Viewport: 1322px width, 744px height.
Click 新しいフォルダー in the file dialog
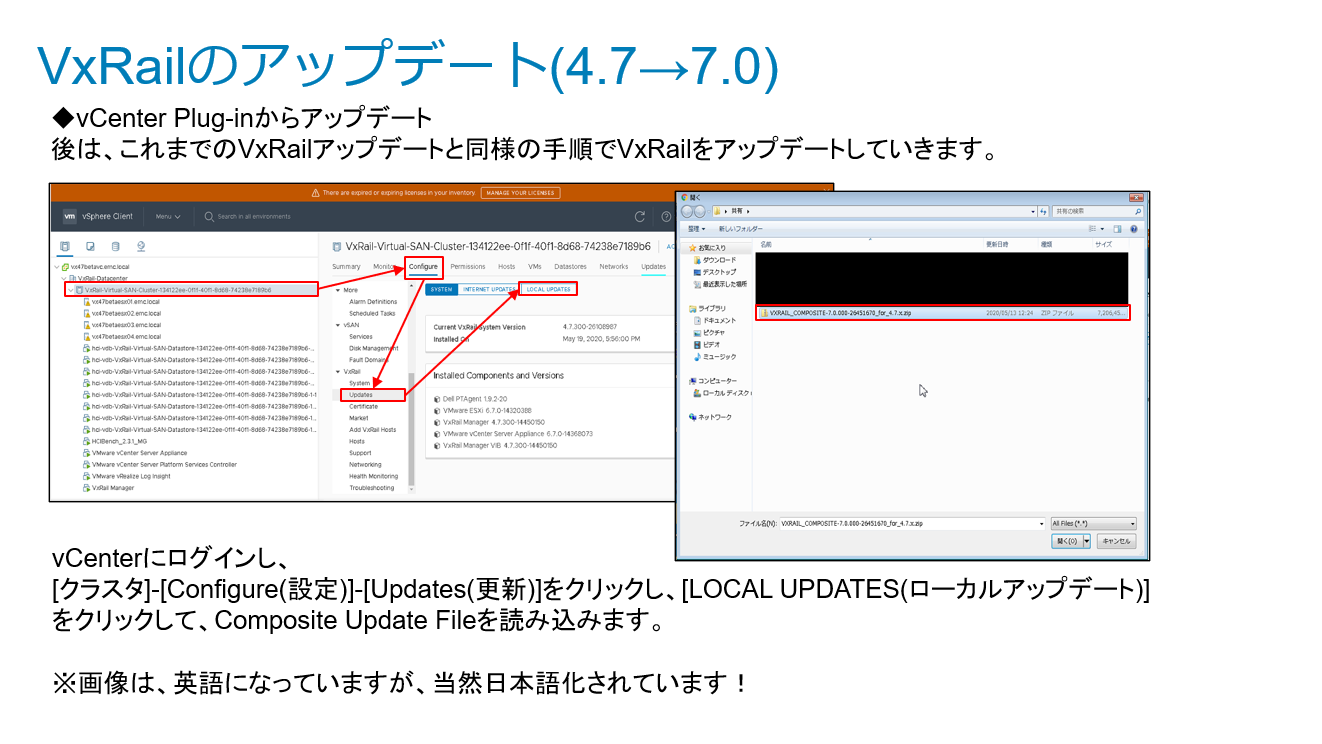740,229
